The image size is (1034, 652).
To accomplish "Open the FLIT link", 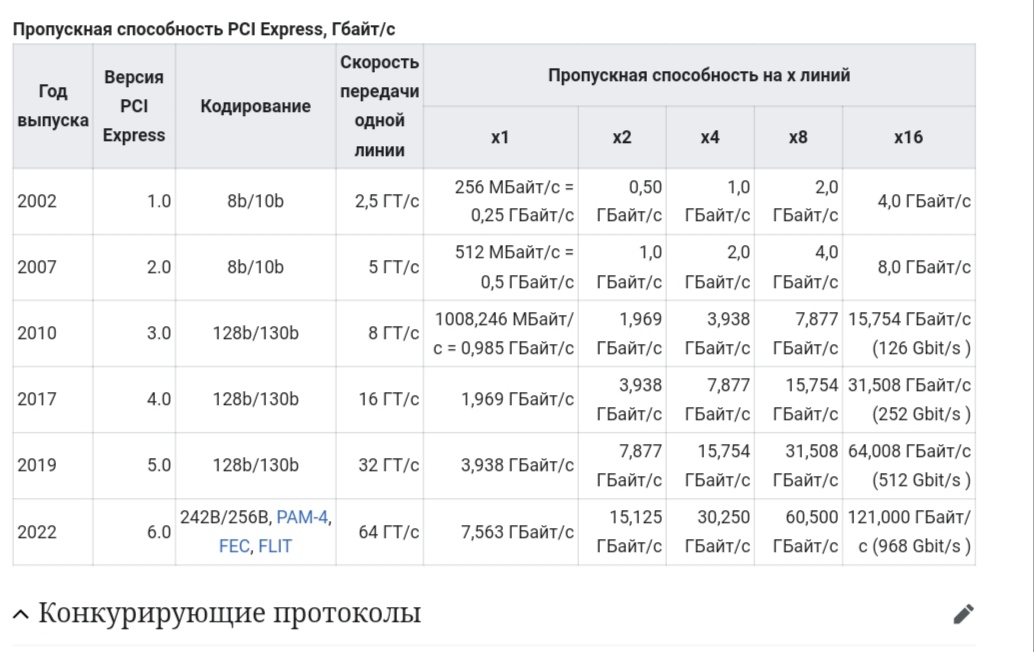I will (x=275, y=546).
